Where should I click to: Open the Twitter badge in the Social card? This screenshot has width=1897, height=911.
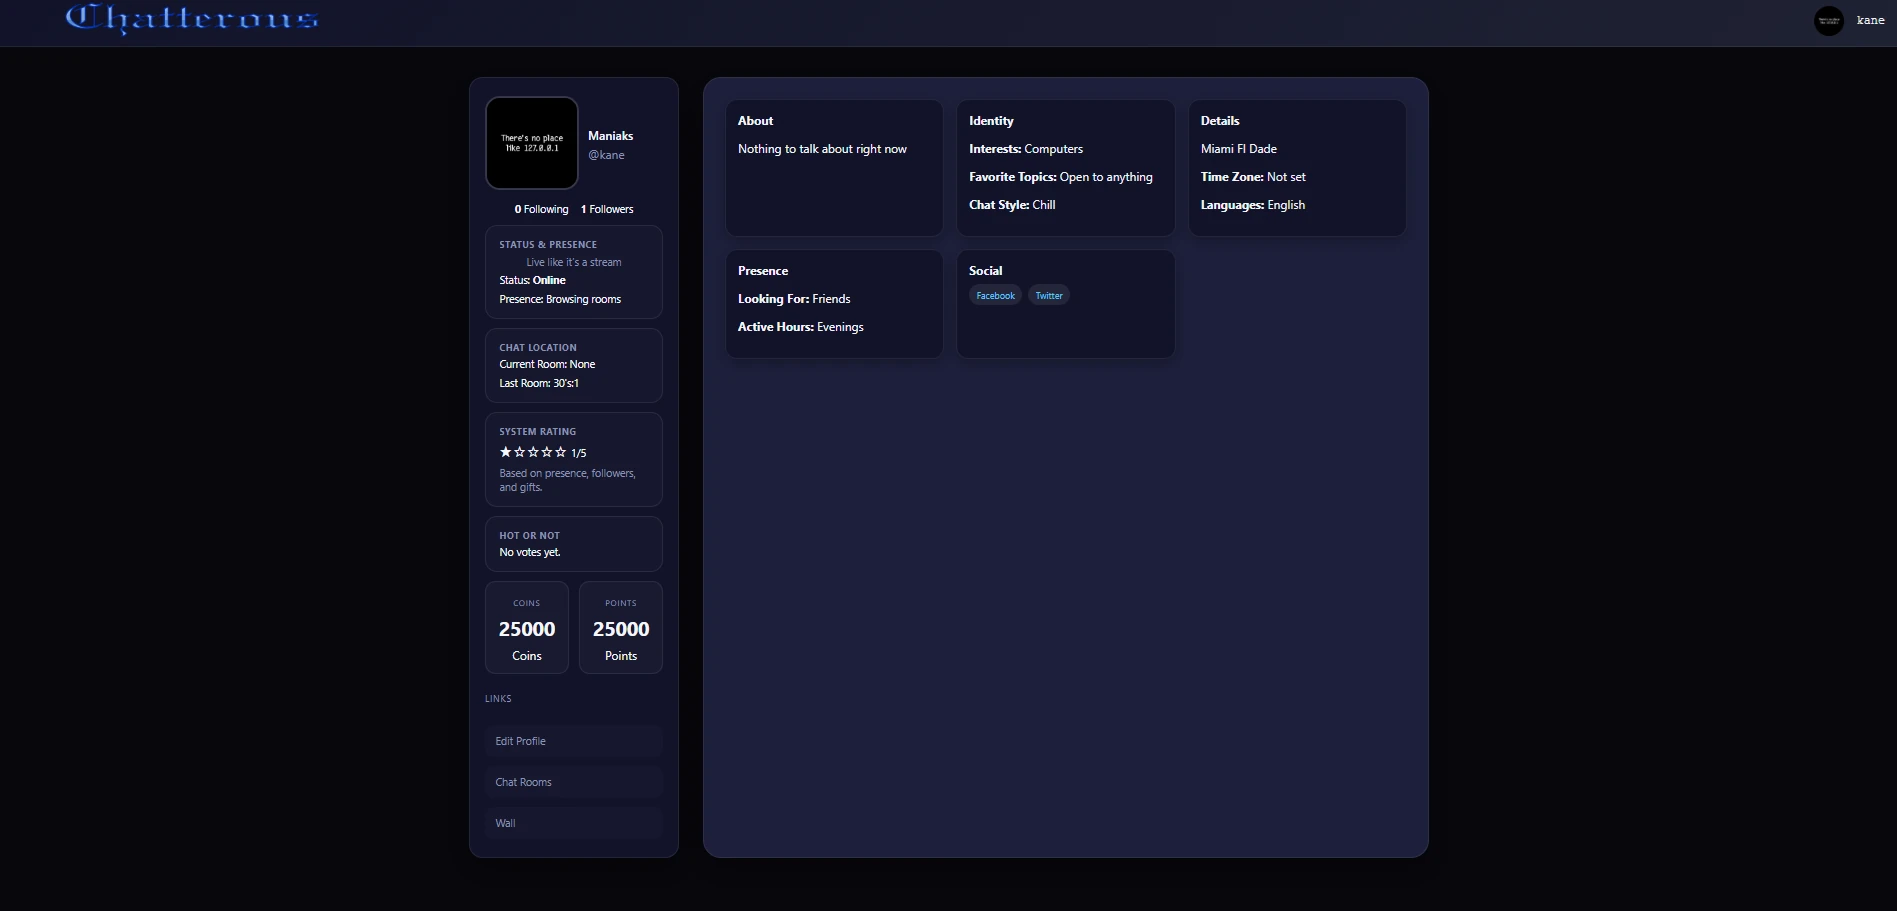tap(1048, 295)
